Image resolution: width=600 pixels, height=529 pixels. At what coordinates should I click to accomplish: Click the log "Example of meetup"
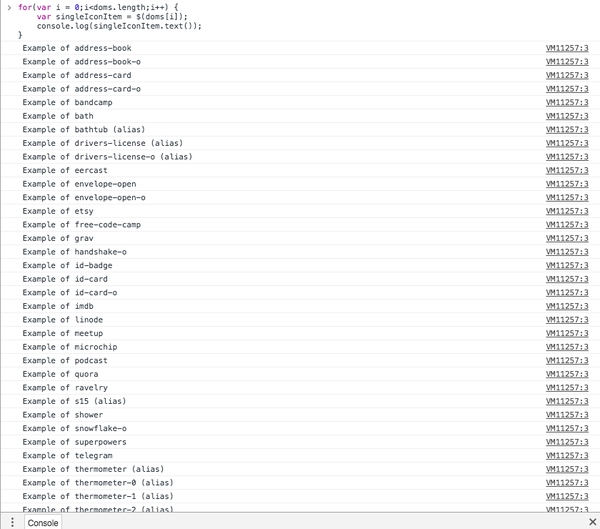coord(62,333)
